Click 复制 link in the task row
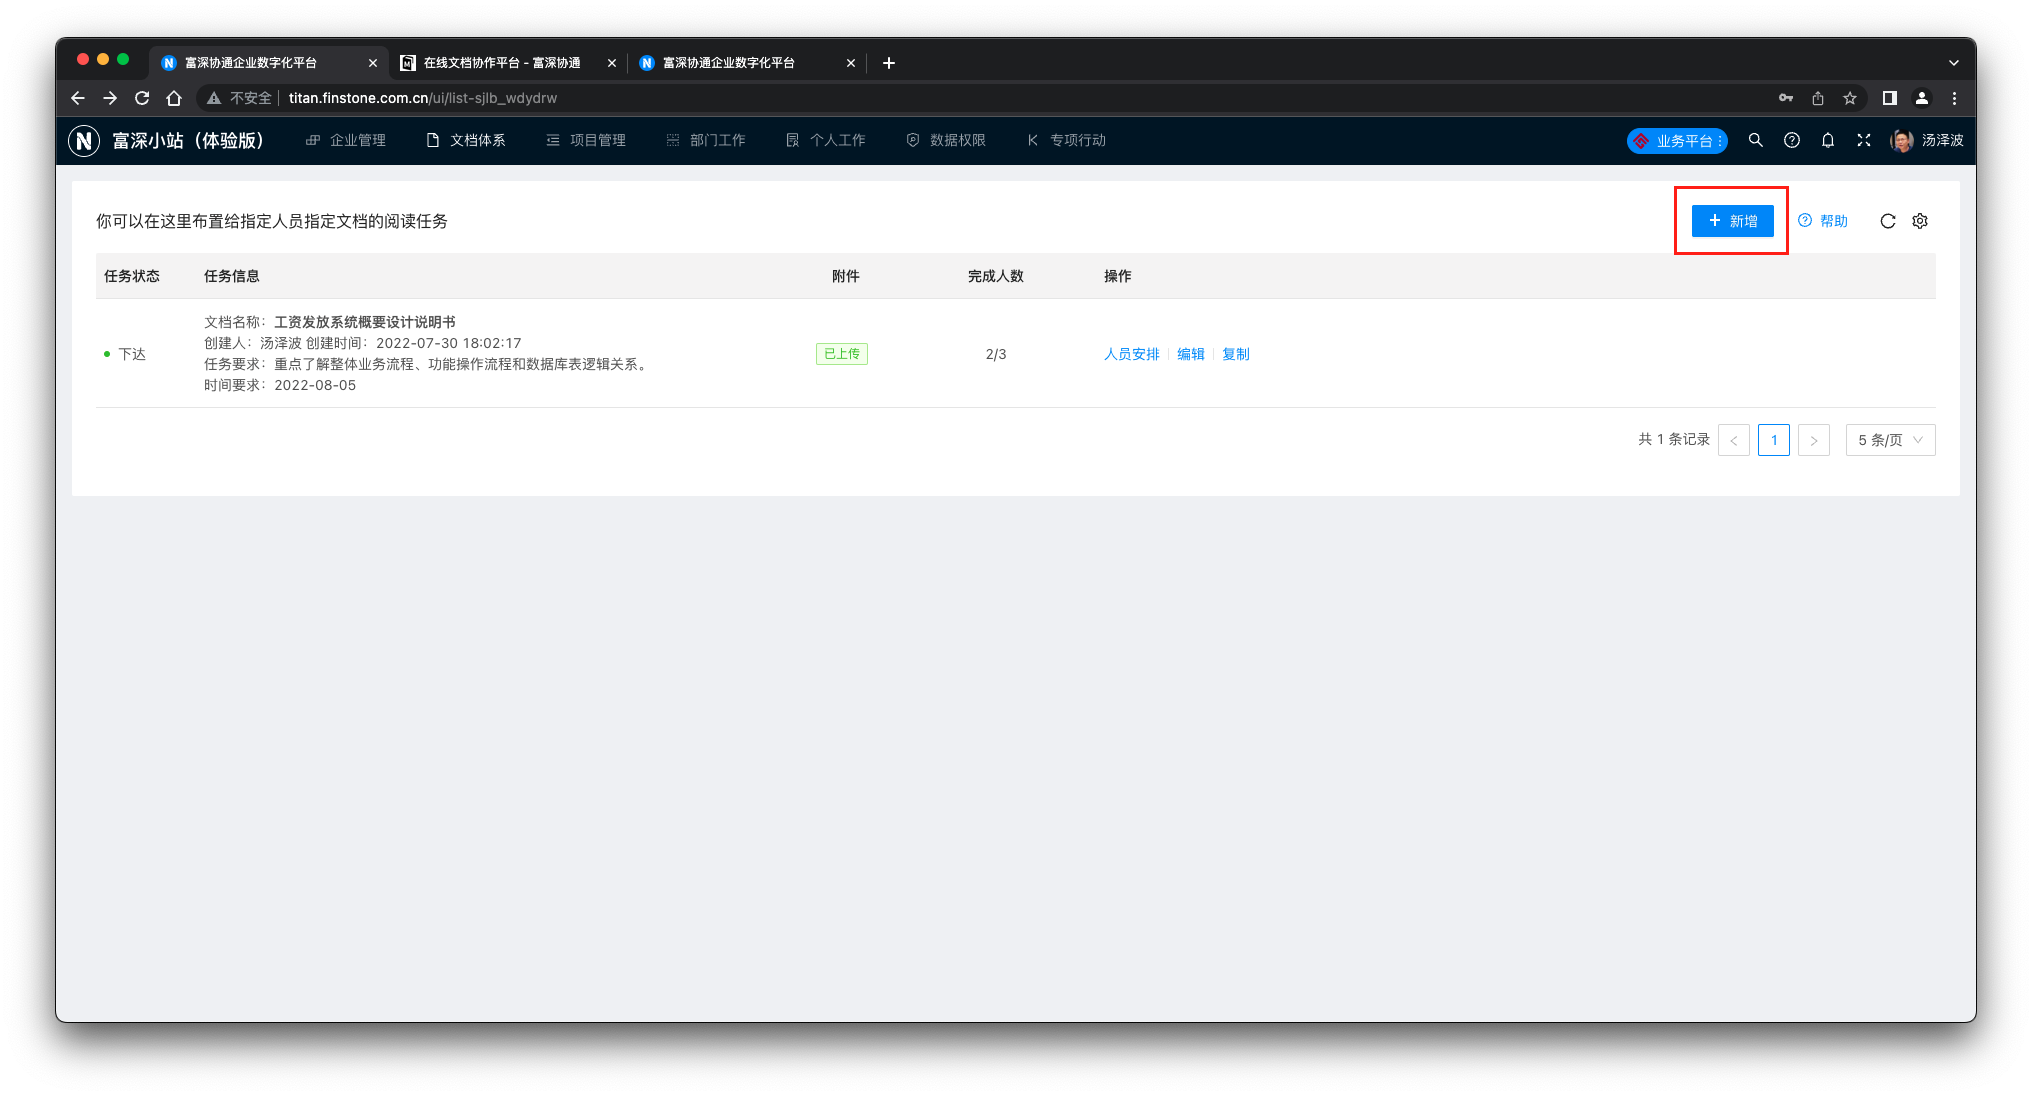The height and width of the screenshot is (1096, 2032). point(1236,354)
